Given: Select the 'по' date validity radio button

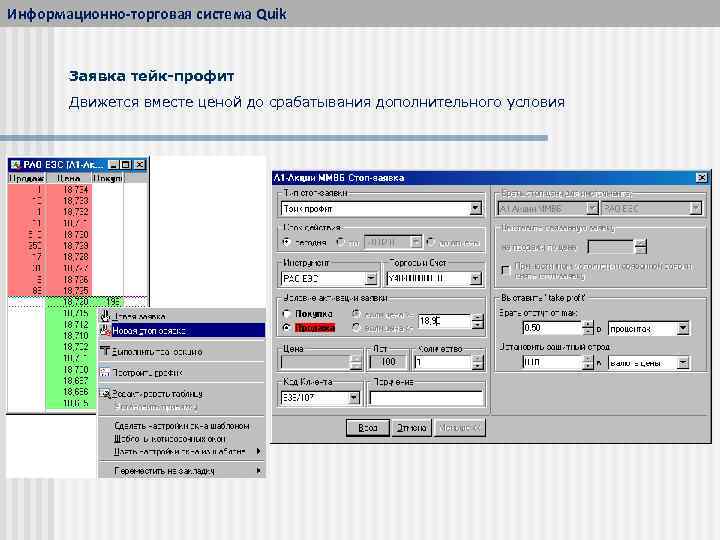Looking at the screenshot, I should click(x=341, y=242).
